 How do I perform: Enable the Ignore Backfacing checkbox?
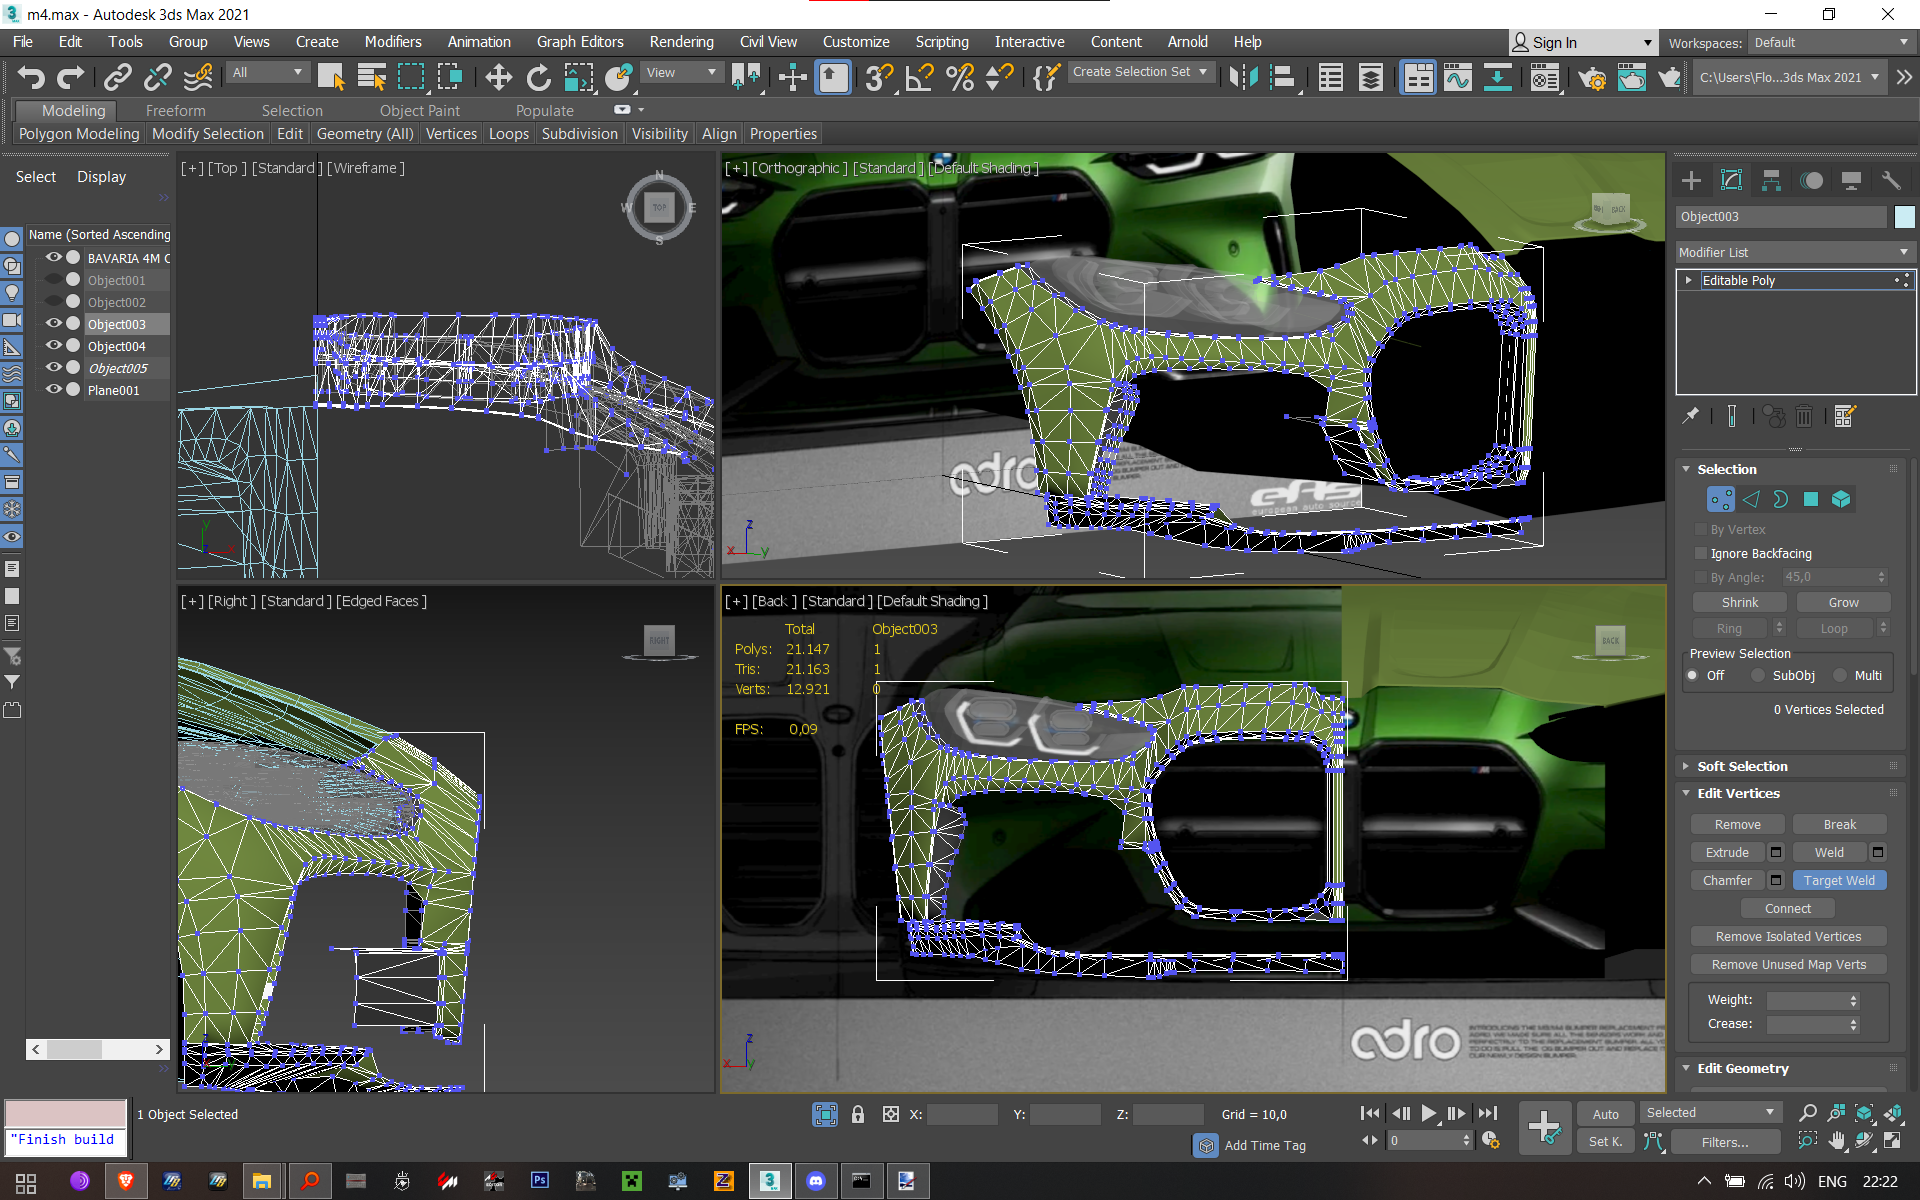click(1701, 553)
